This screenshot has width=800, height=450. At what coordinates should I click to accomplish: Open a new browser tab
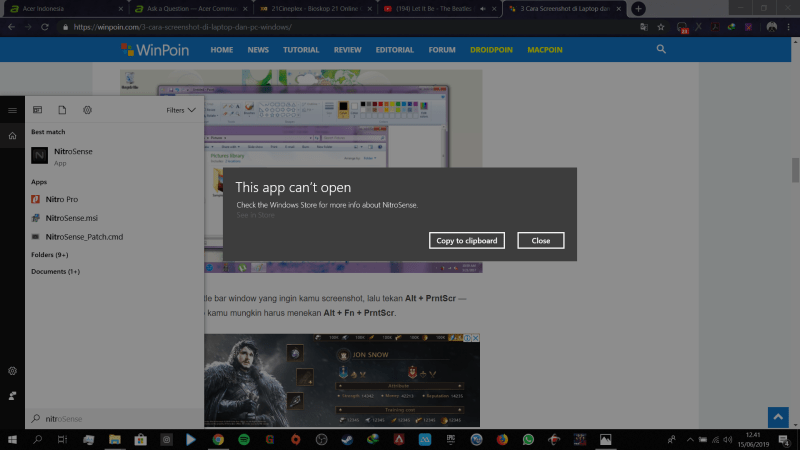(x=638, y=9)
